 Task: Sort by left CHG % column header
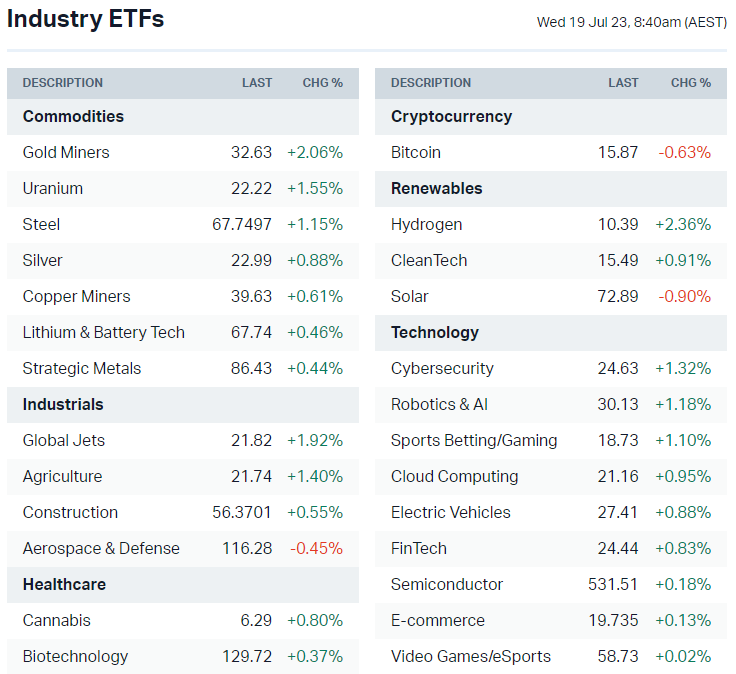point(322,83)
